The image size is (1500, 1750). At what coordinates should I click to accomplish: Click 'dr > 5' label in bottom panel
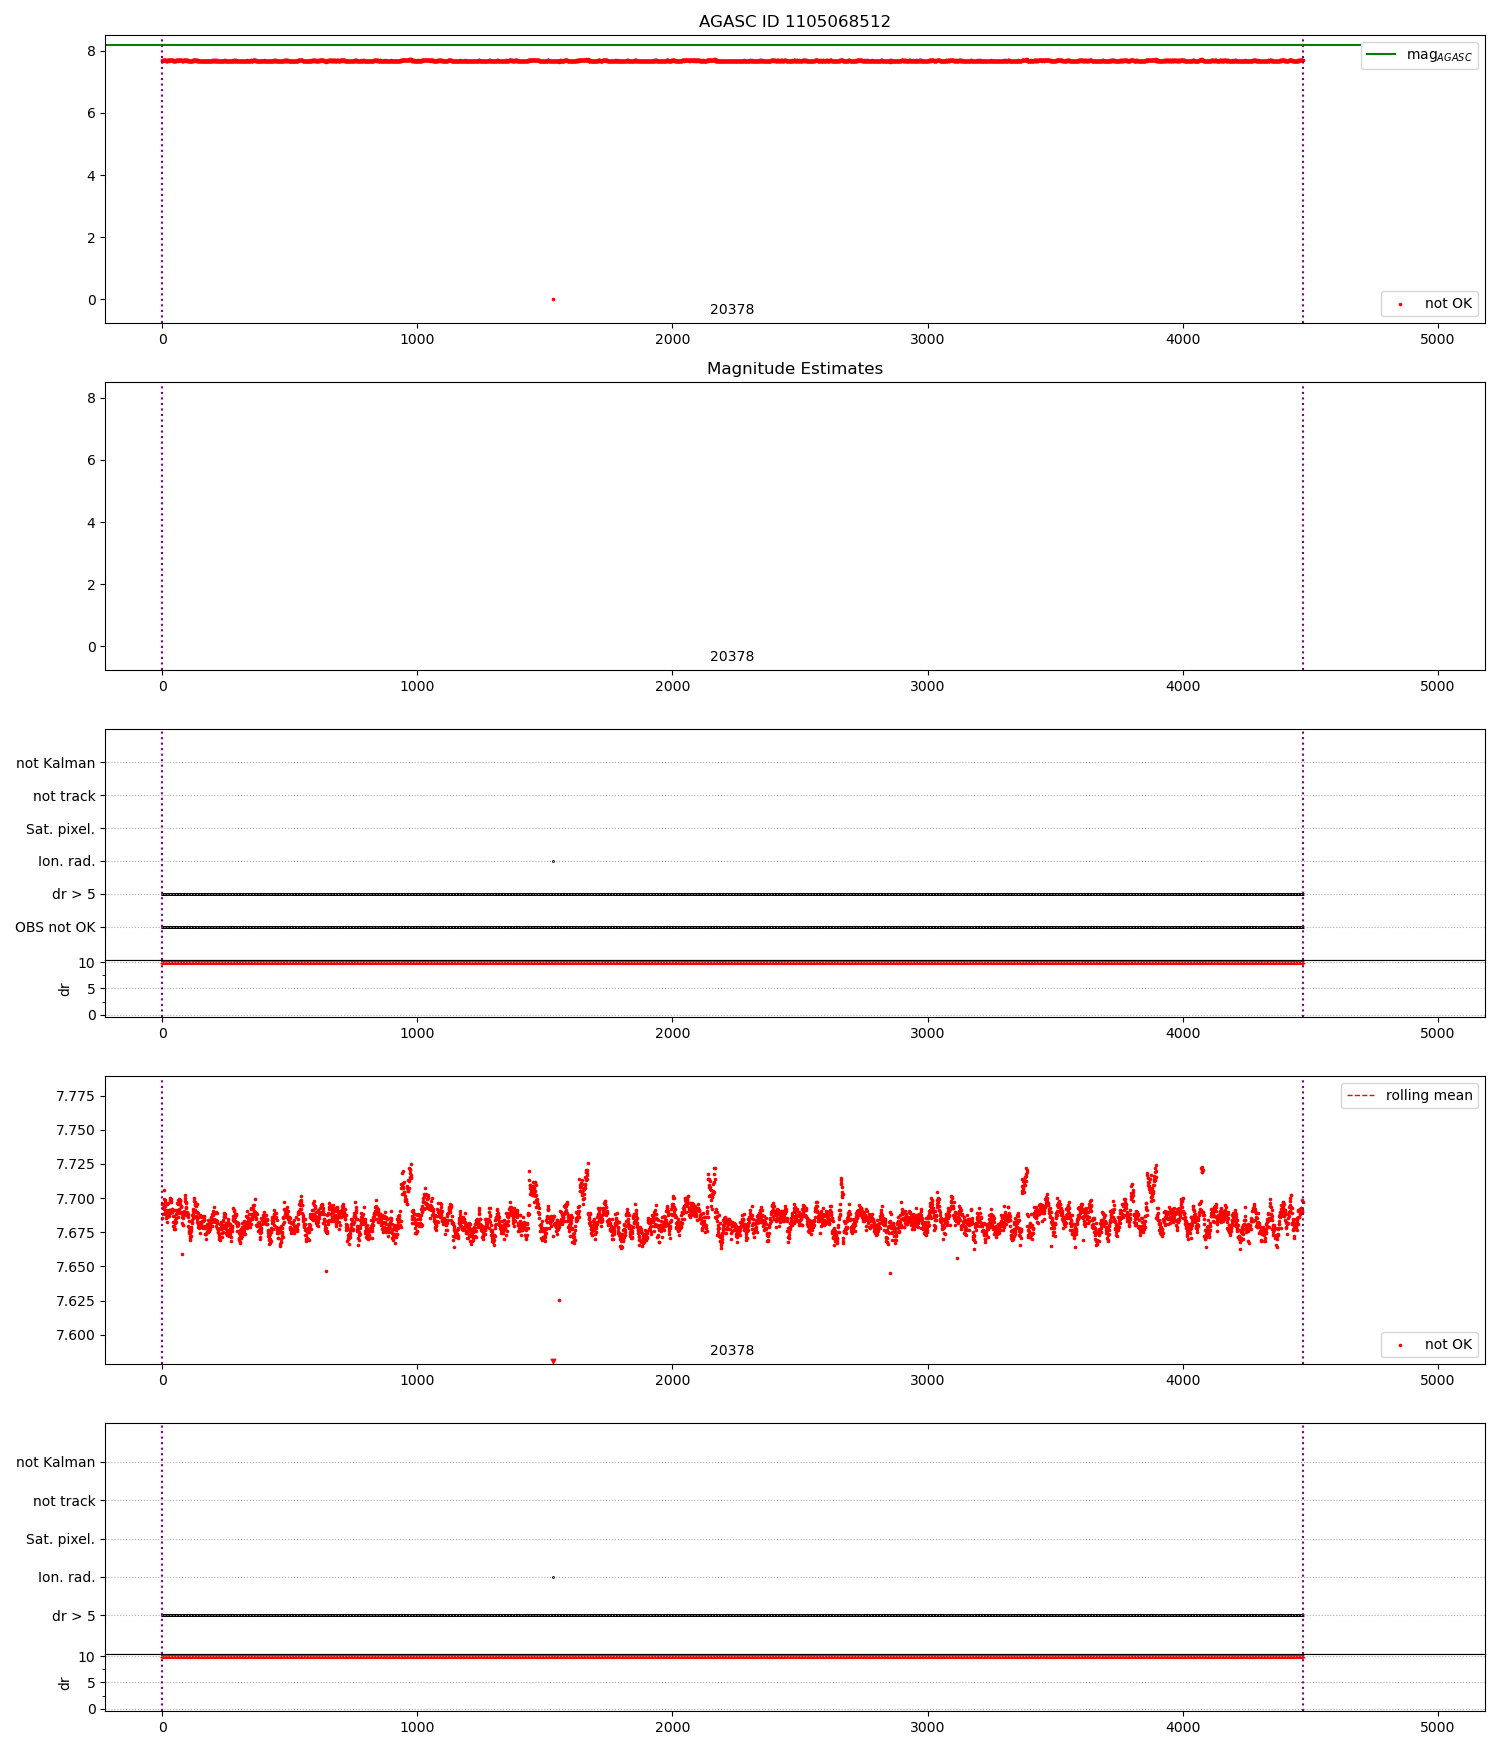pos(74,1616)
